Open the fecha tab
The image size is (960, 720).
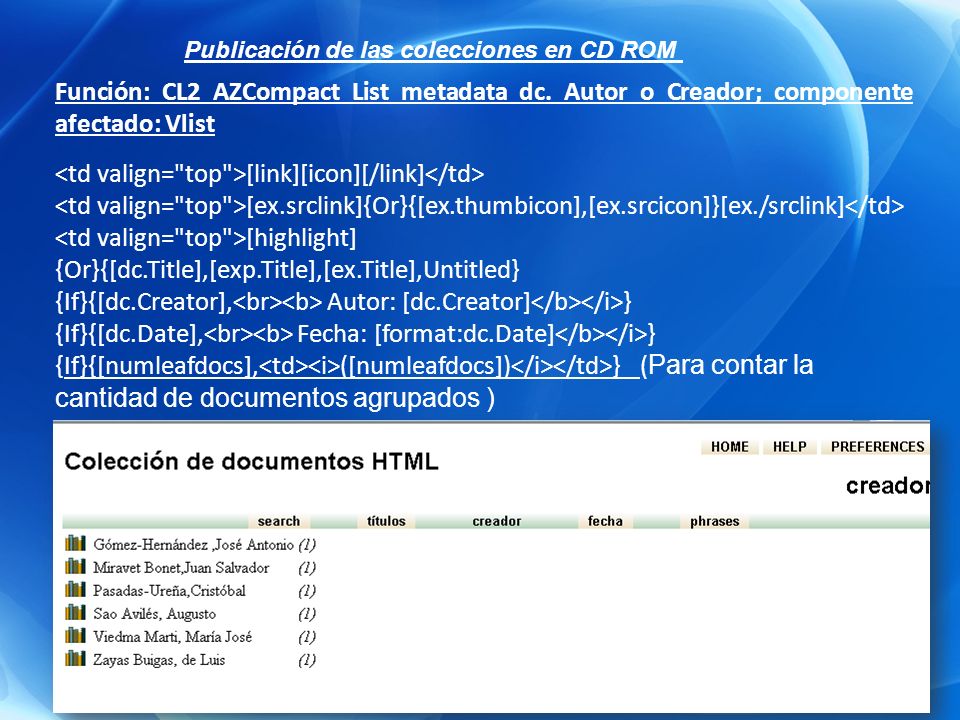605,522
